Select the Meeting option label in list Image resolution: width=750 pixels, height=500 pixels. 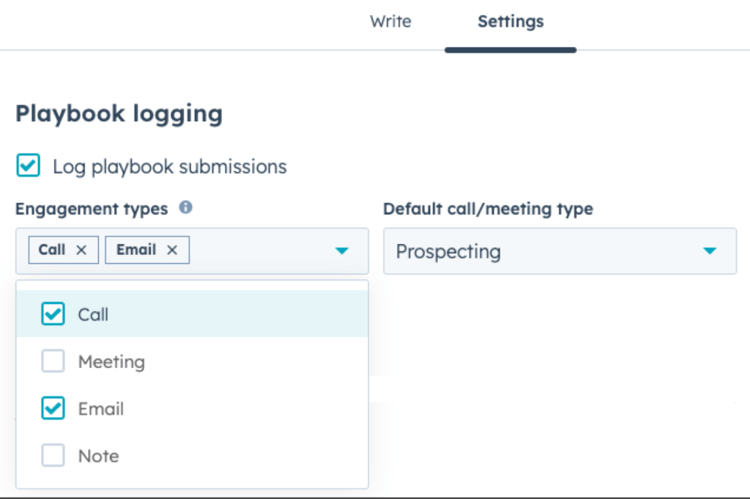[111, 362]
